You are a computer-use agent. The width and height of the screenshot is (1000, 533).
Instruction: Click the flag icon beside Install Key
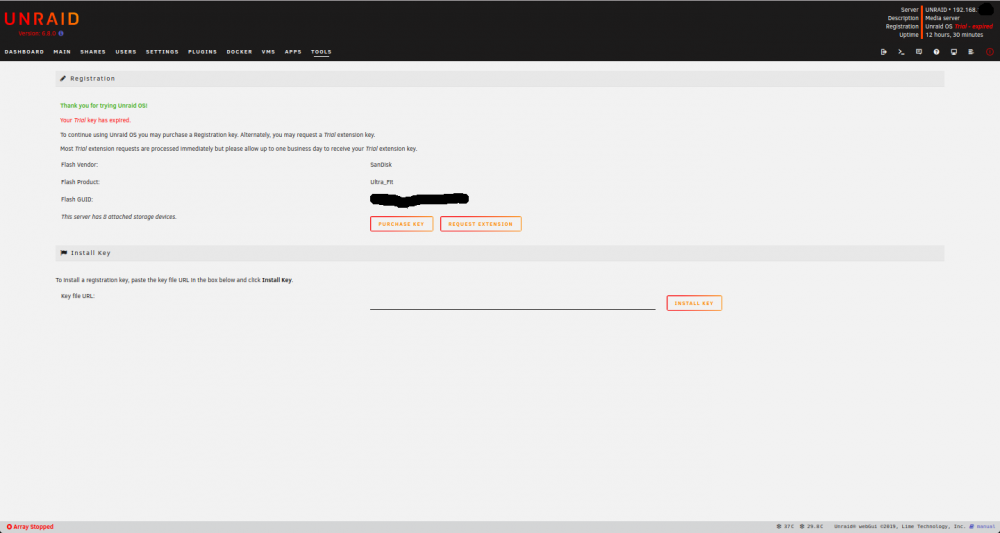point(64,253)
